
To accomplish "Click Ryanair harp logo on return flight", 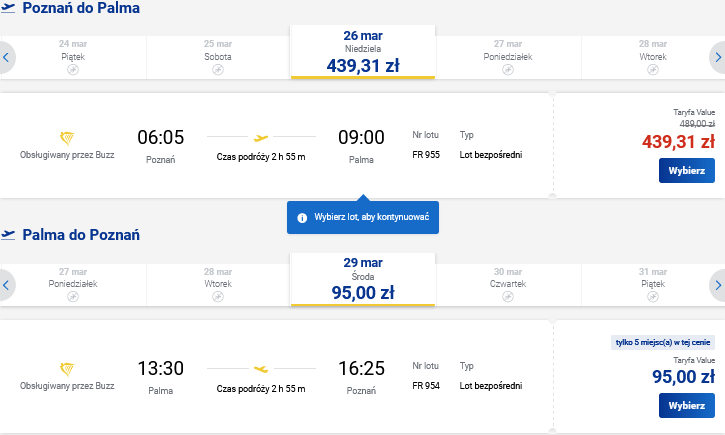I will point(67,369).
